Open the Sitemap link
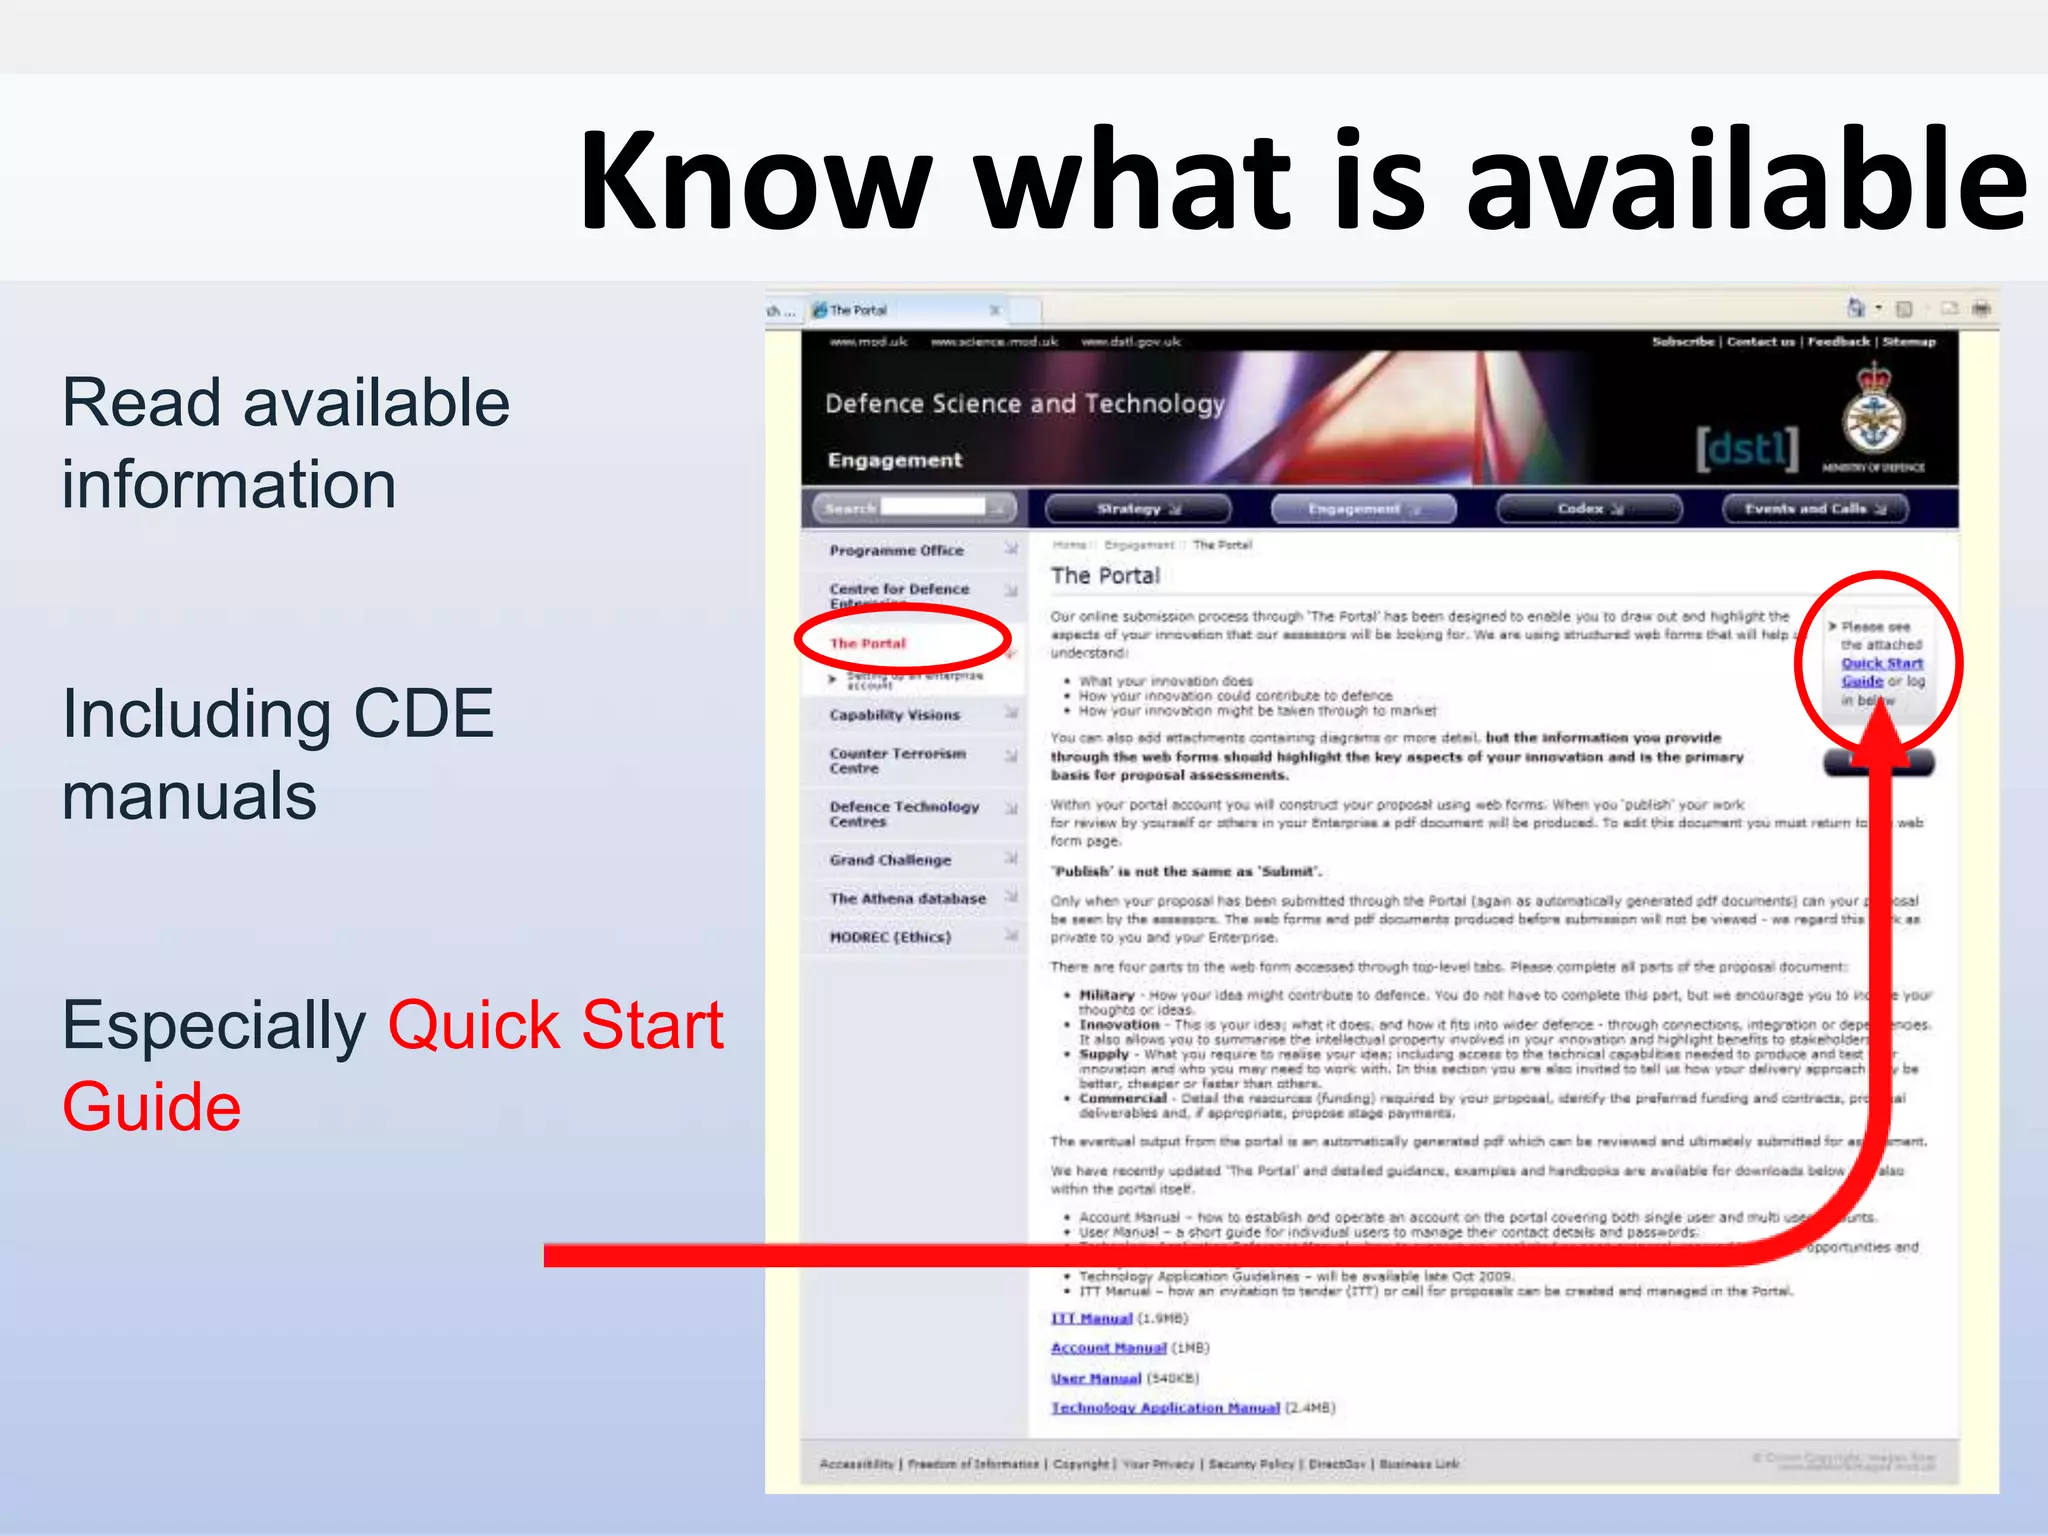The image size is (2048, 1536). pyautogui.click(x=1909, y=342)
